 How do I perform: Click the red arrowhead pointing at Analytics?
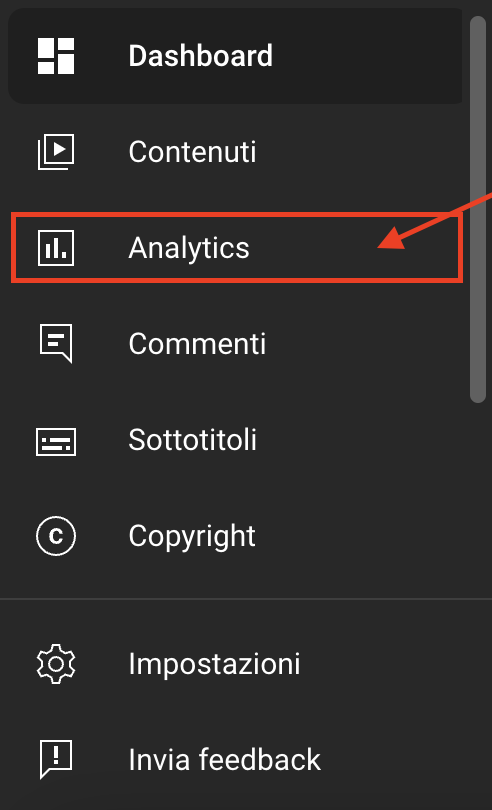[395, 239]
